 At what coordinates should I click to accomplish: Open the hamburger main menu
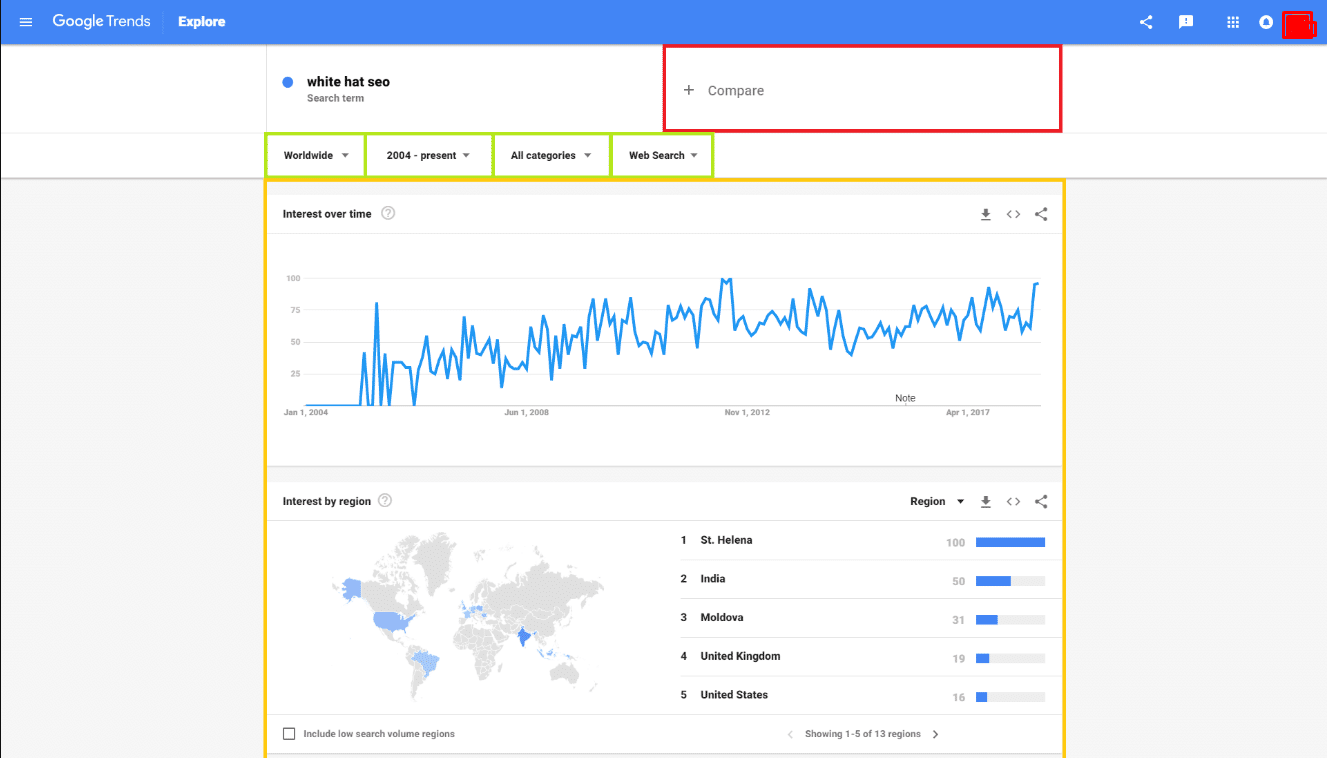(26, 22)
